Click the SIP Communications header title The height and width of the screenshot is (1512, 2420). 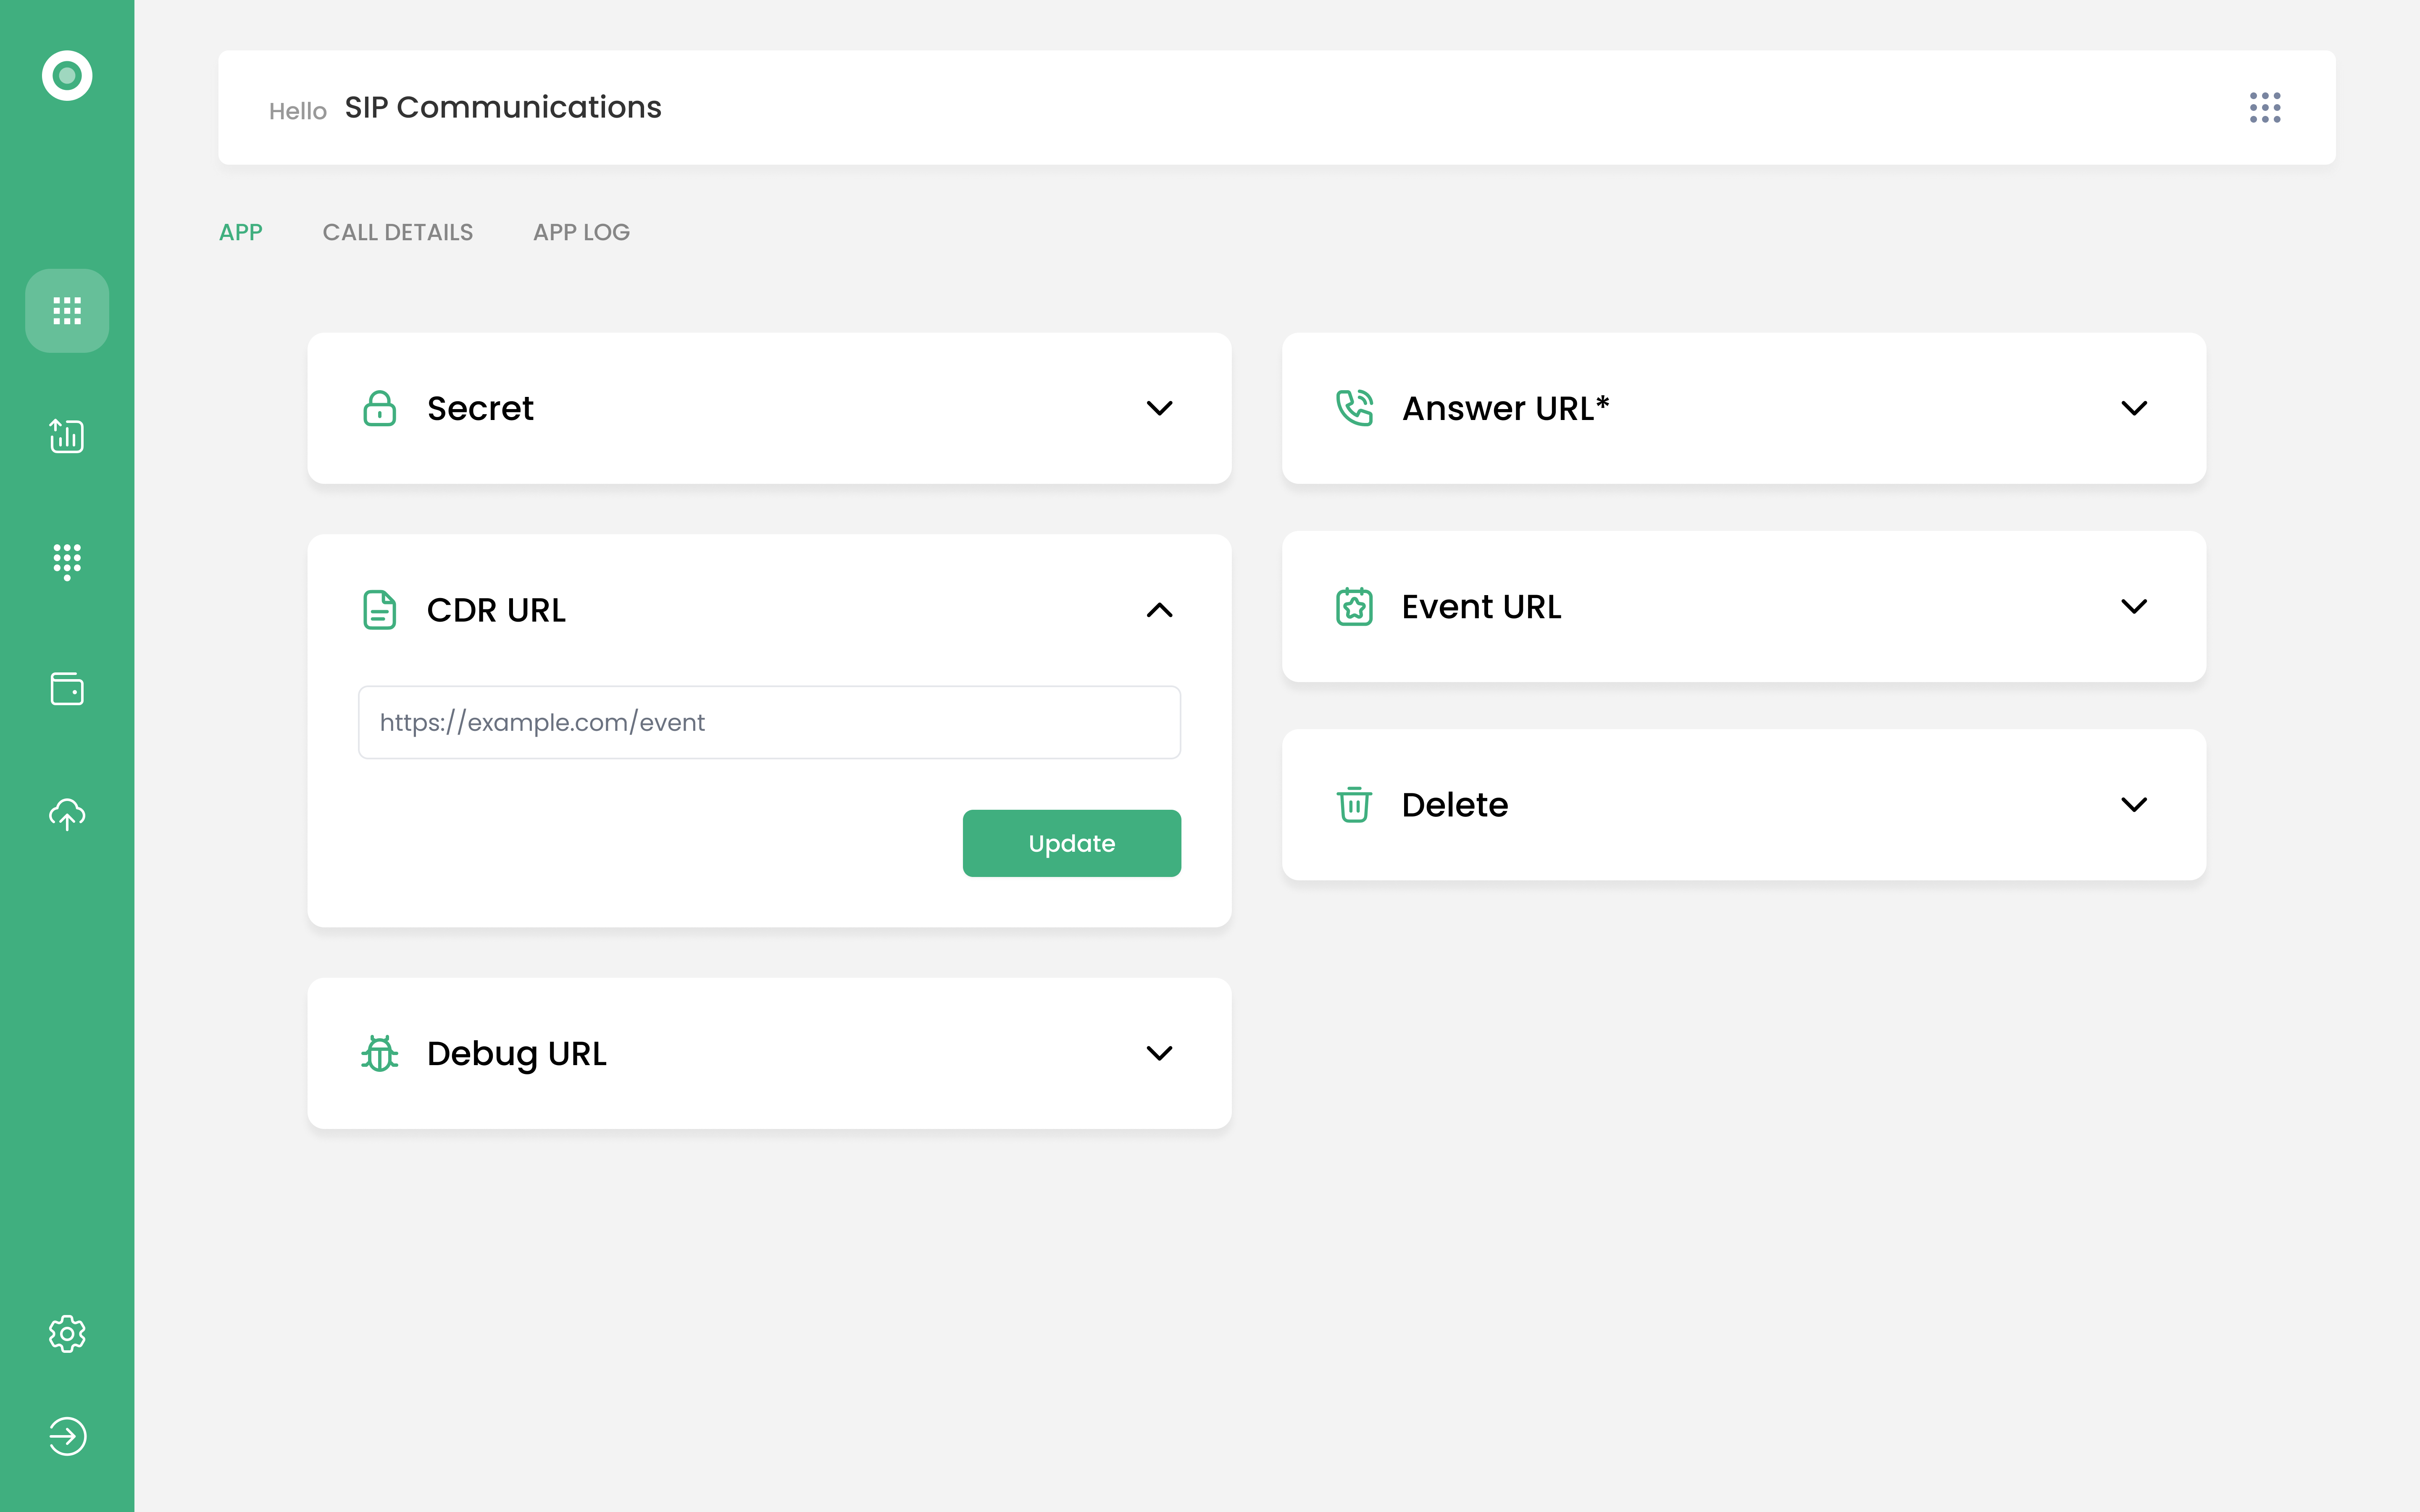click(503, 107)
